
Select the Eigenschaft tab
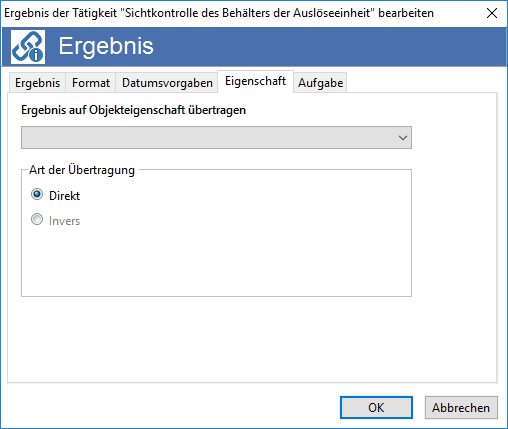(x=255, y=81)
